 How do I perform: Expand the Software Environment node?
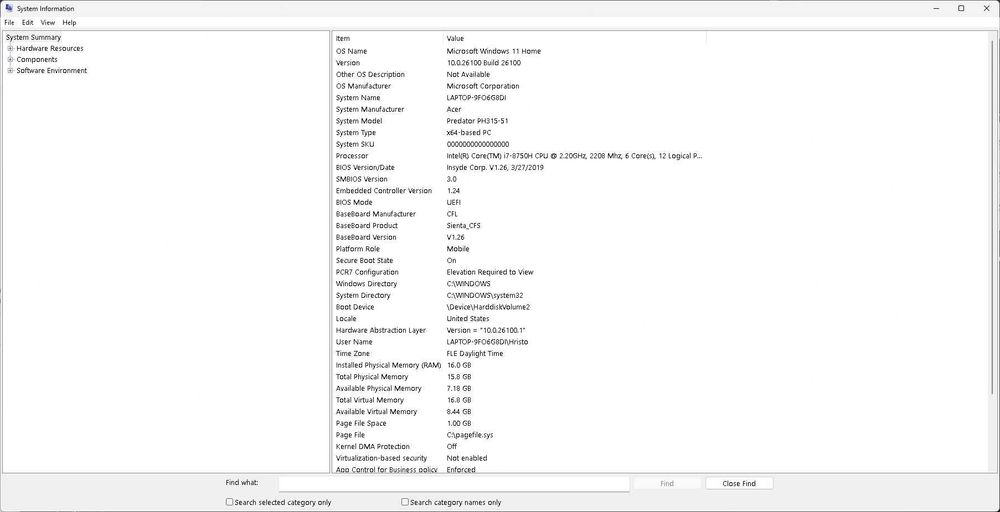point(10,71)
